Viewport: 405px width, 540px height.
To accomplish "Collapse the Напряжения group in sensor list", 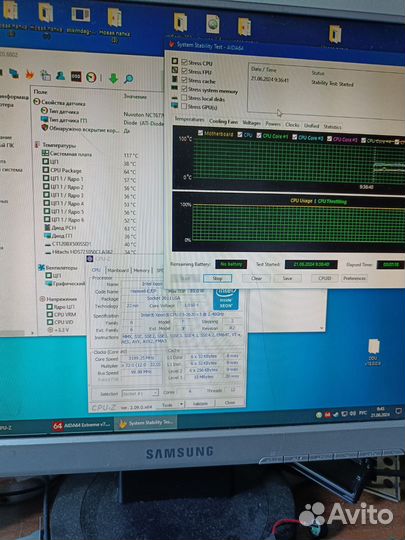I will 42,299.
